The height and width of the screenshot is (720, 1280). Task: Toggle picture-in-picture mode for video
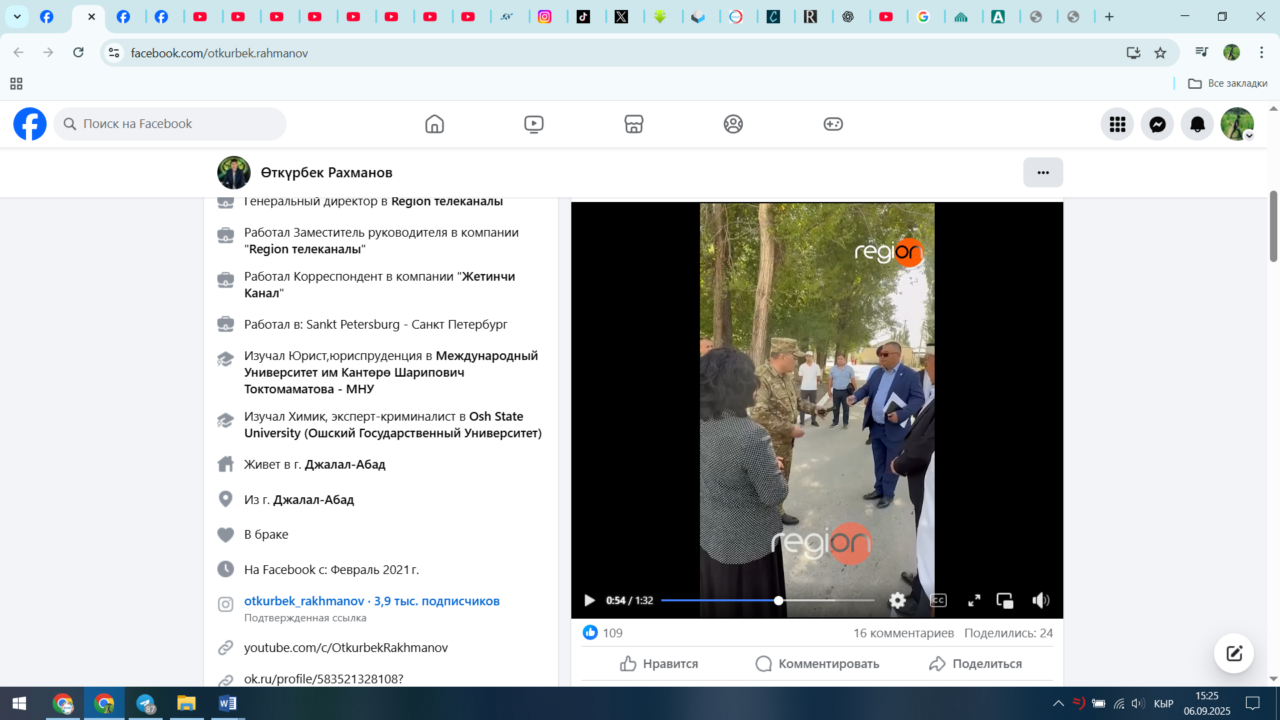click(x=1005, y=600)
